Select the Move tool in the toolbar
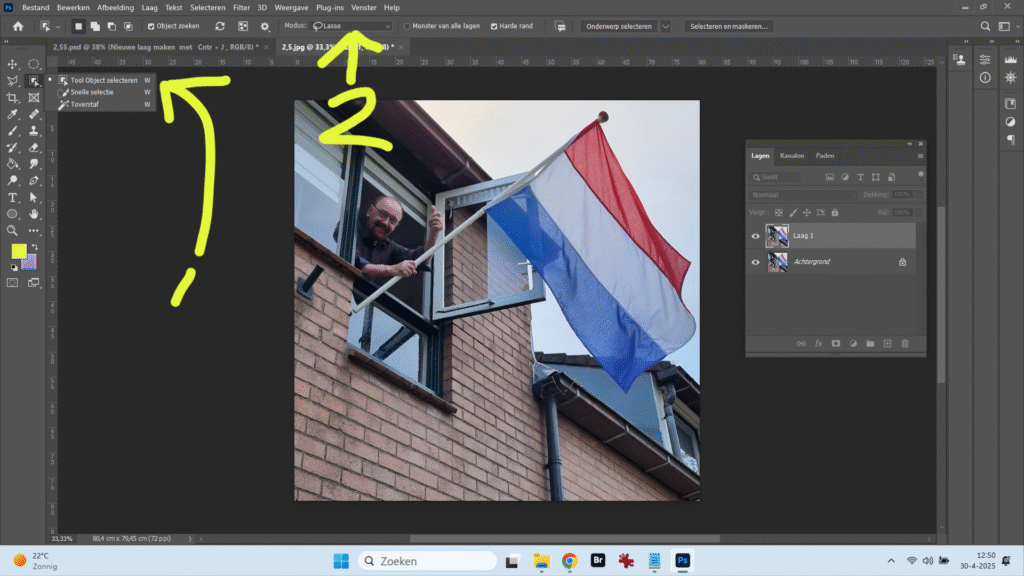1024x576 pixels. pyautogui.click(x=12, y=64)
